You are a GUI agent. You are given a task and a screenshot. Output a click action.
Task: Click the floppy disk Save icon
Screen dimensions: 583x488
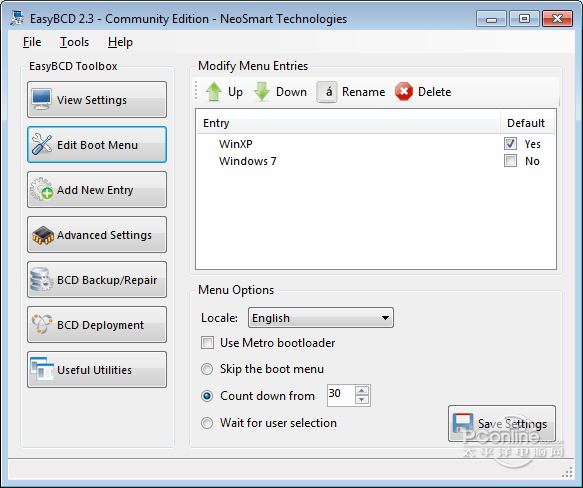click(463, 423)
